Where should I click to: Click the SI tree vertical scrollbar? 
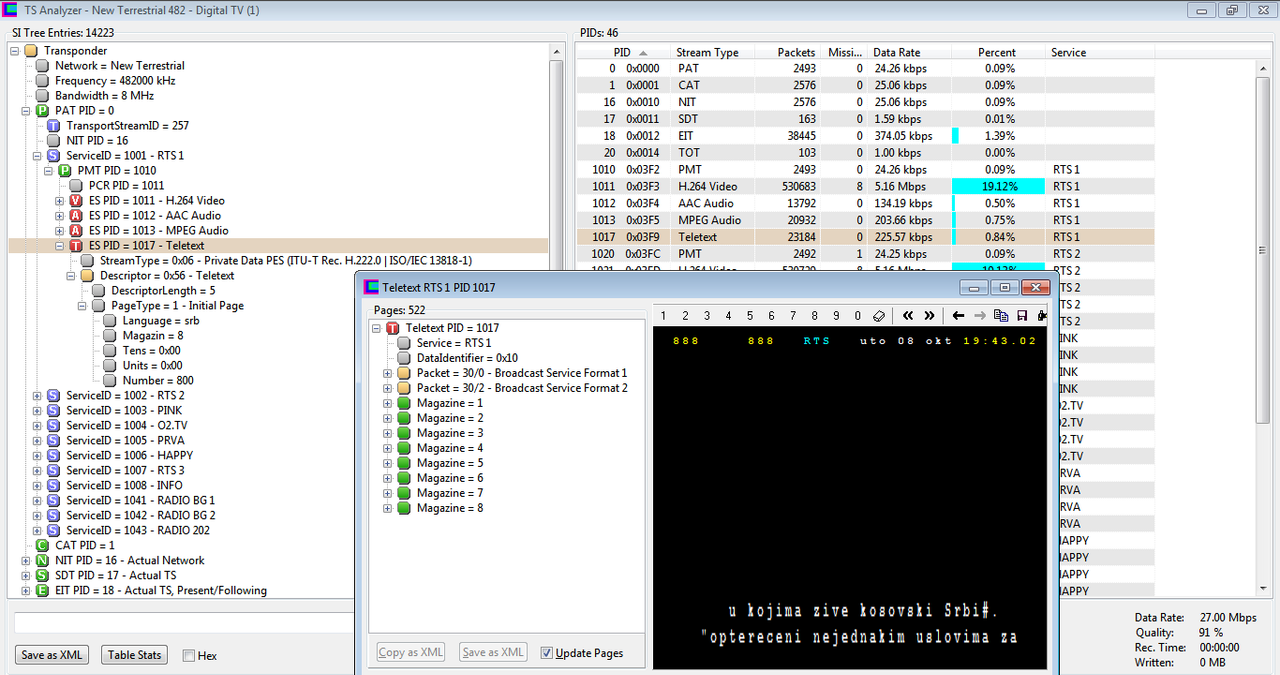[557, 320]
